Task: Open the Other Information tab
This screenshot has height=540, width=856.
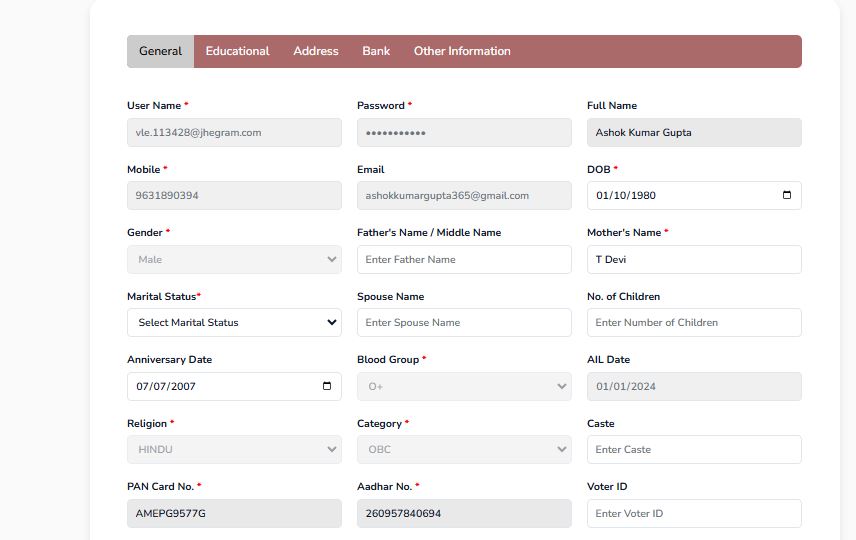Action: (462, 51)
